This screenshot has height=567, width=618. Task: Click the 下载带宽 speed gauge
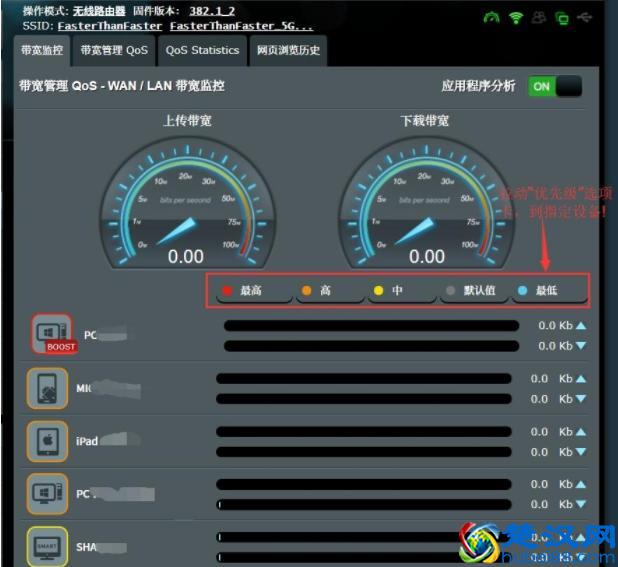[426, 203]
